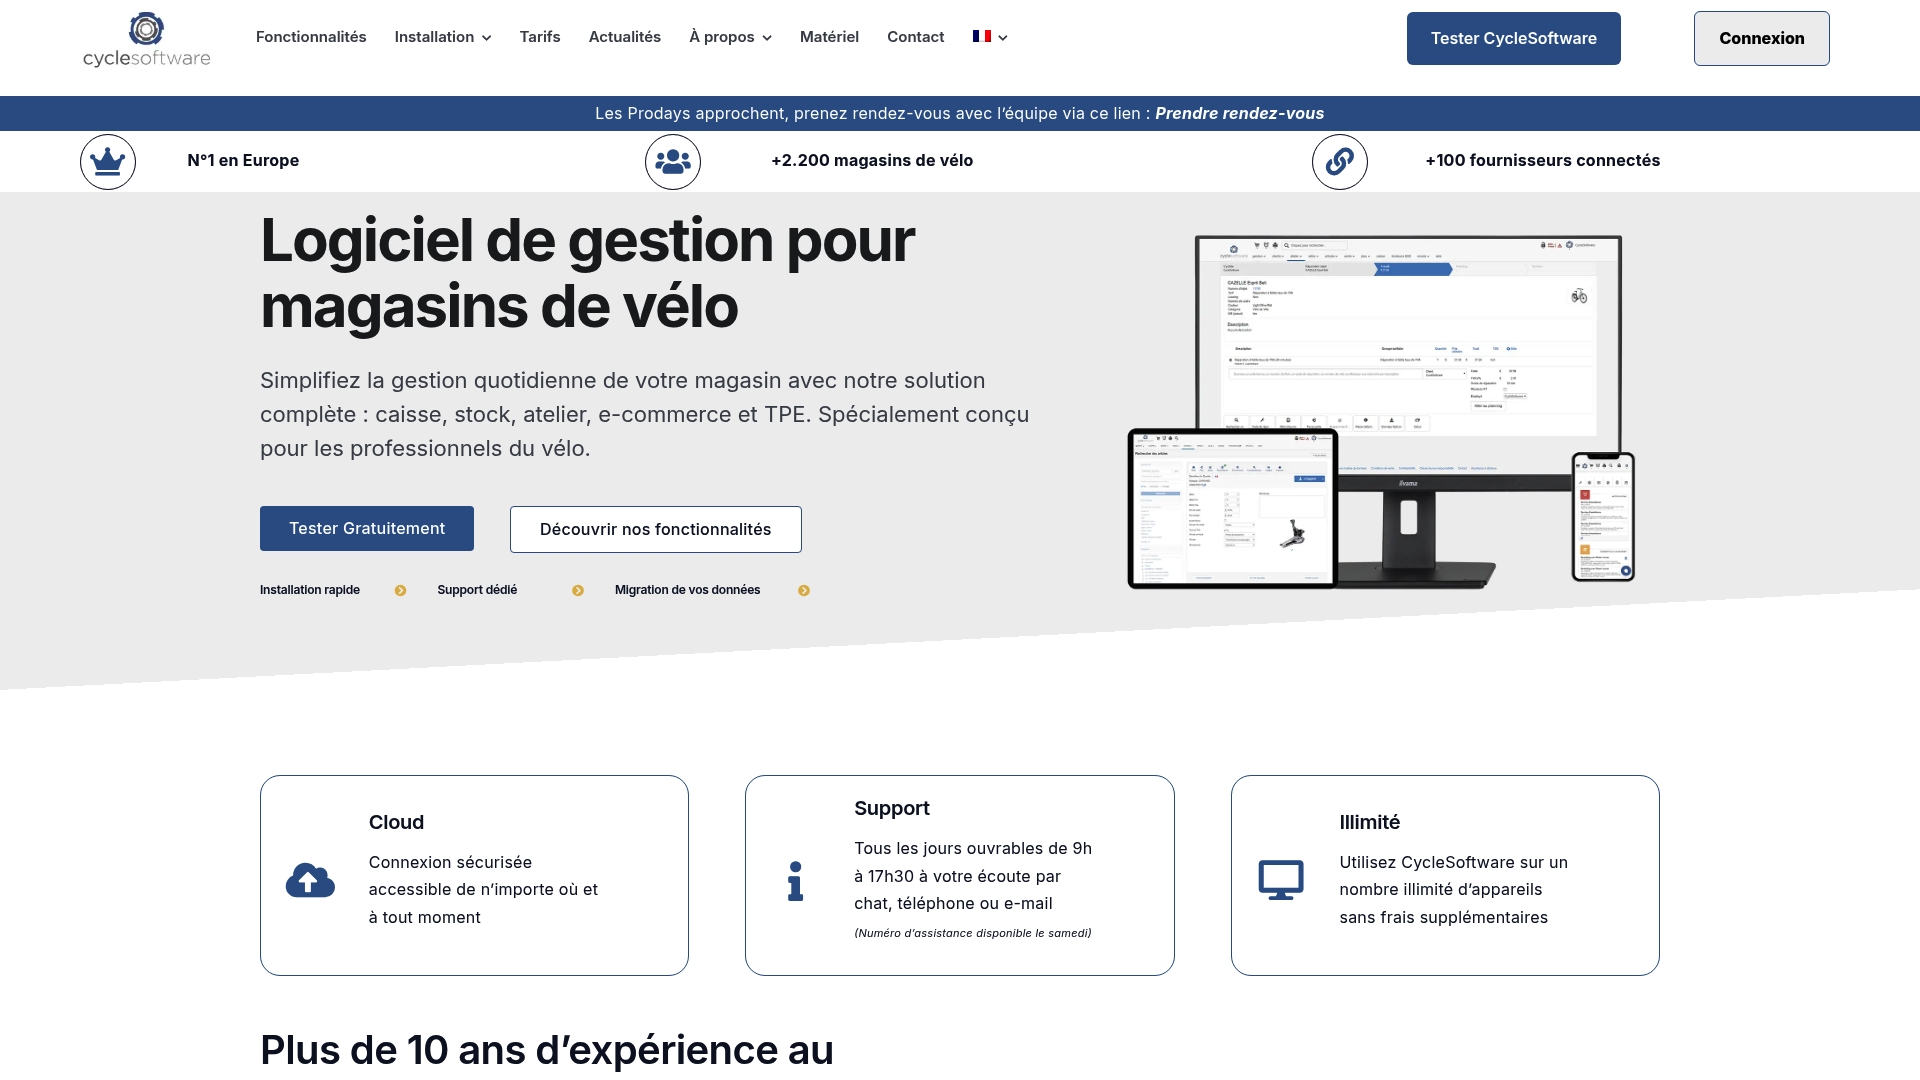Go to the Contact page

(915, 37)
